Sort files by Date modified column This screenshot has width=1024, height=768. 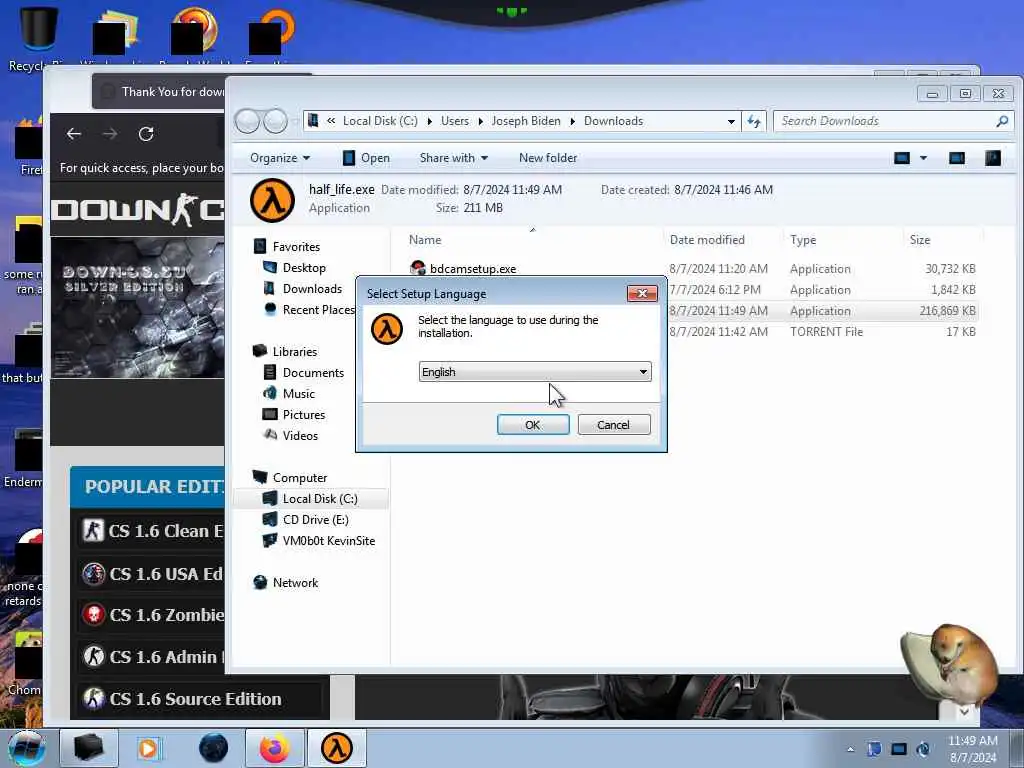coord(707,240)
